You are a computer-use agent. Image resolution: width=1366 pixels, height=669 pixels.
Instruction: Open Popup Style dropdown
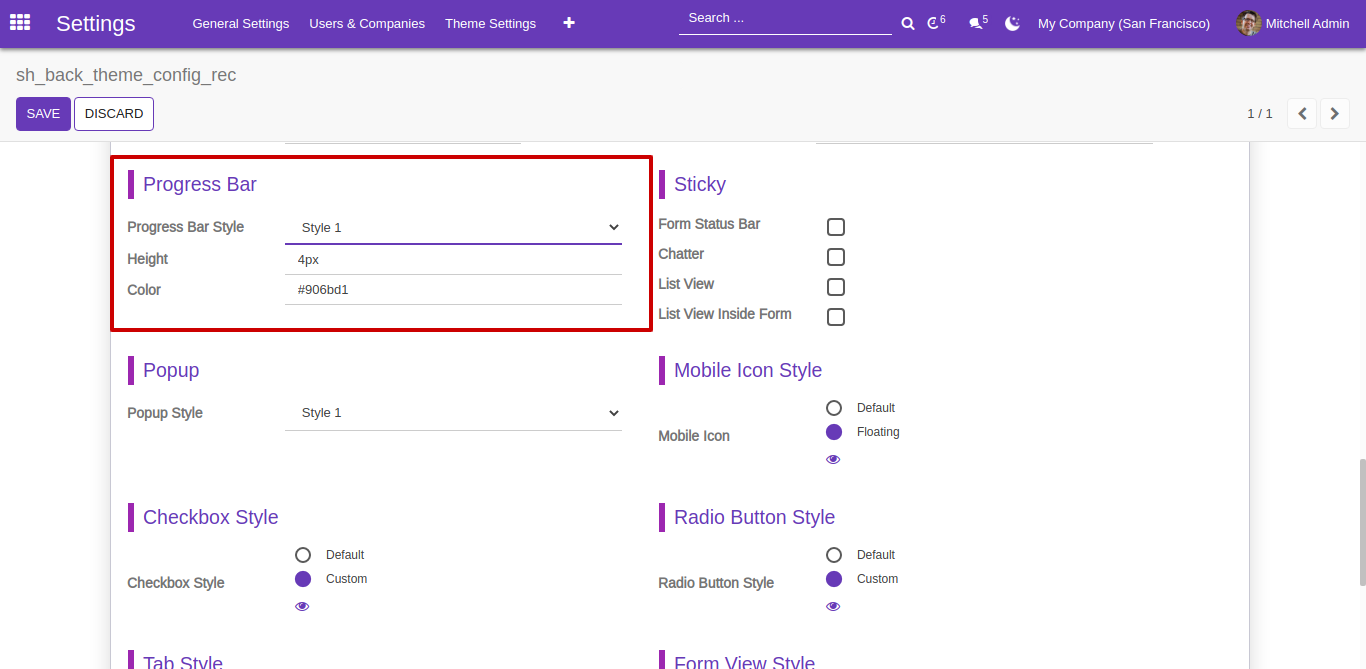(453, 413)
